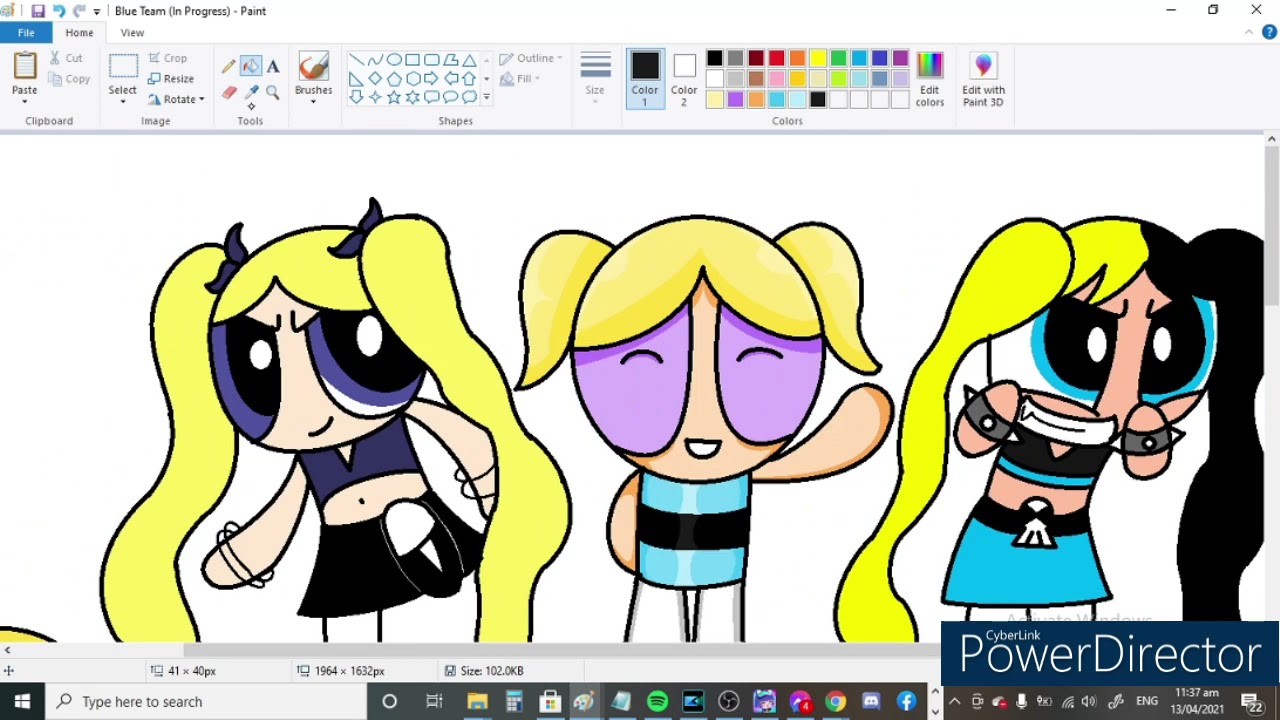Select the Eraser tool
Viewport: 1280px width, 720px height.
click(x=229, y=93)
